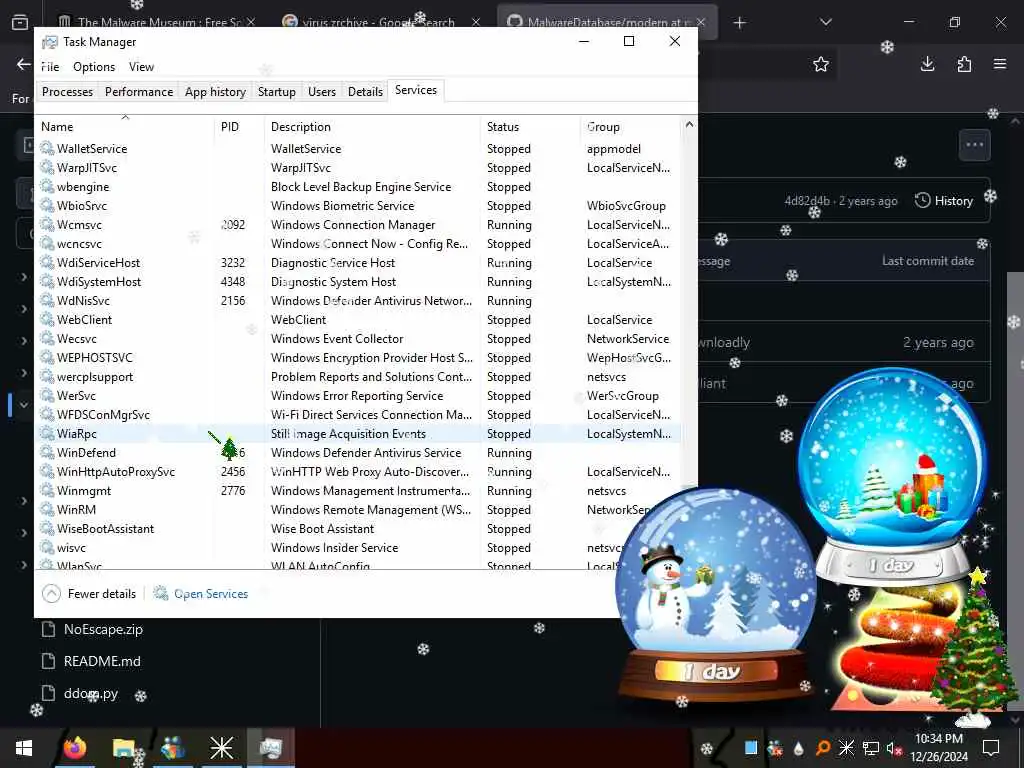Open the Windows Start menu
Screen dimensions: 1024x768
click(24, 748)
